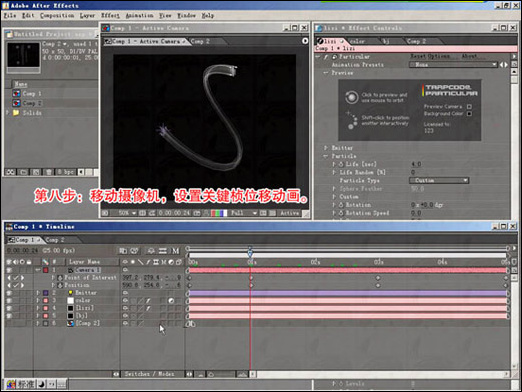The image size is (522, 392).
Task: Open Animation menu
Action: pos(139,16)
